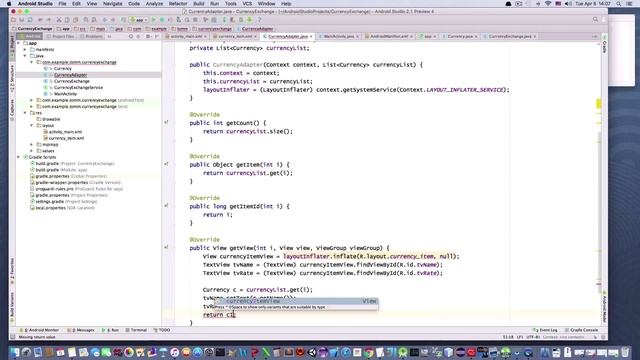Click the green Run app button
This screenshot has width=640, height=360.
[x=153, y=20]
